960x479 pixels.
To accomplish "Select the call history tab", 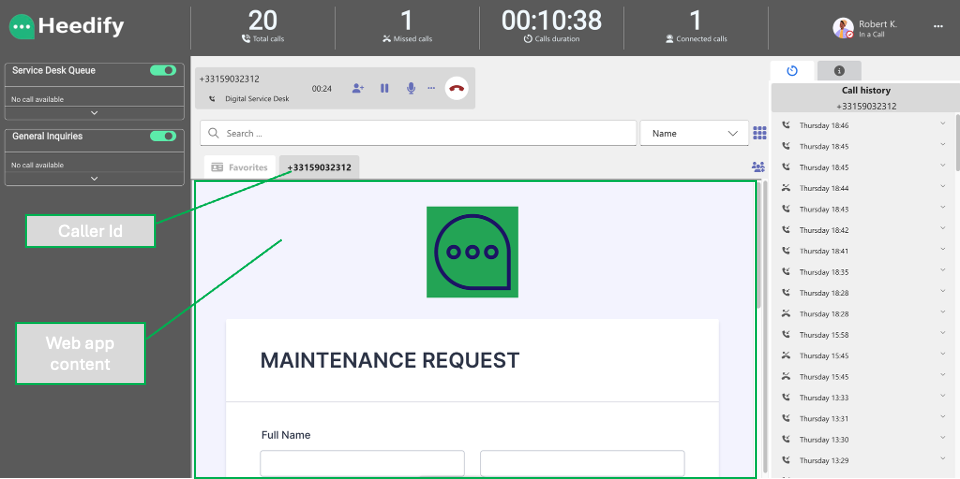I will coord(793,71).
